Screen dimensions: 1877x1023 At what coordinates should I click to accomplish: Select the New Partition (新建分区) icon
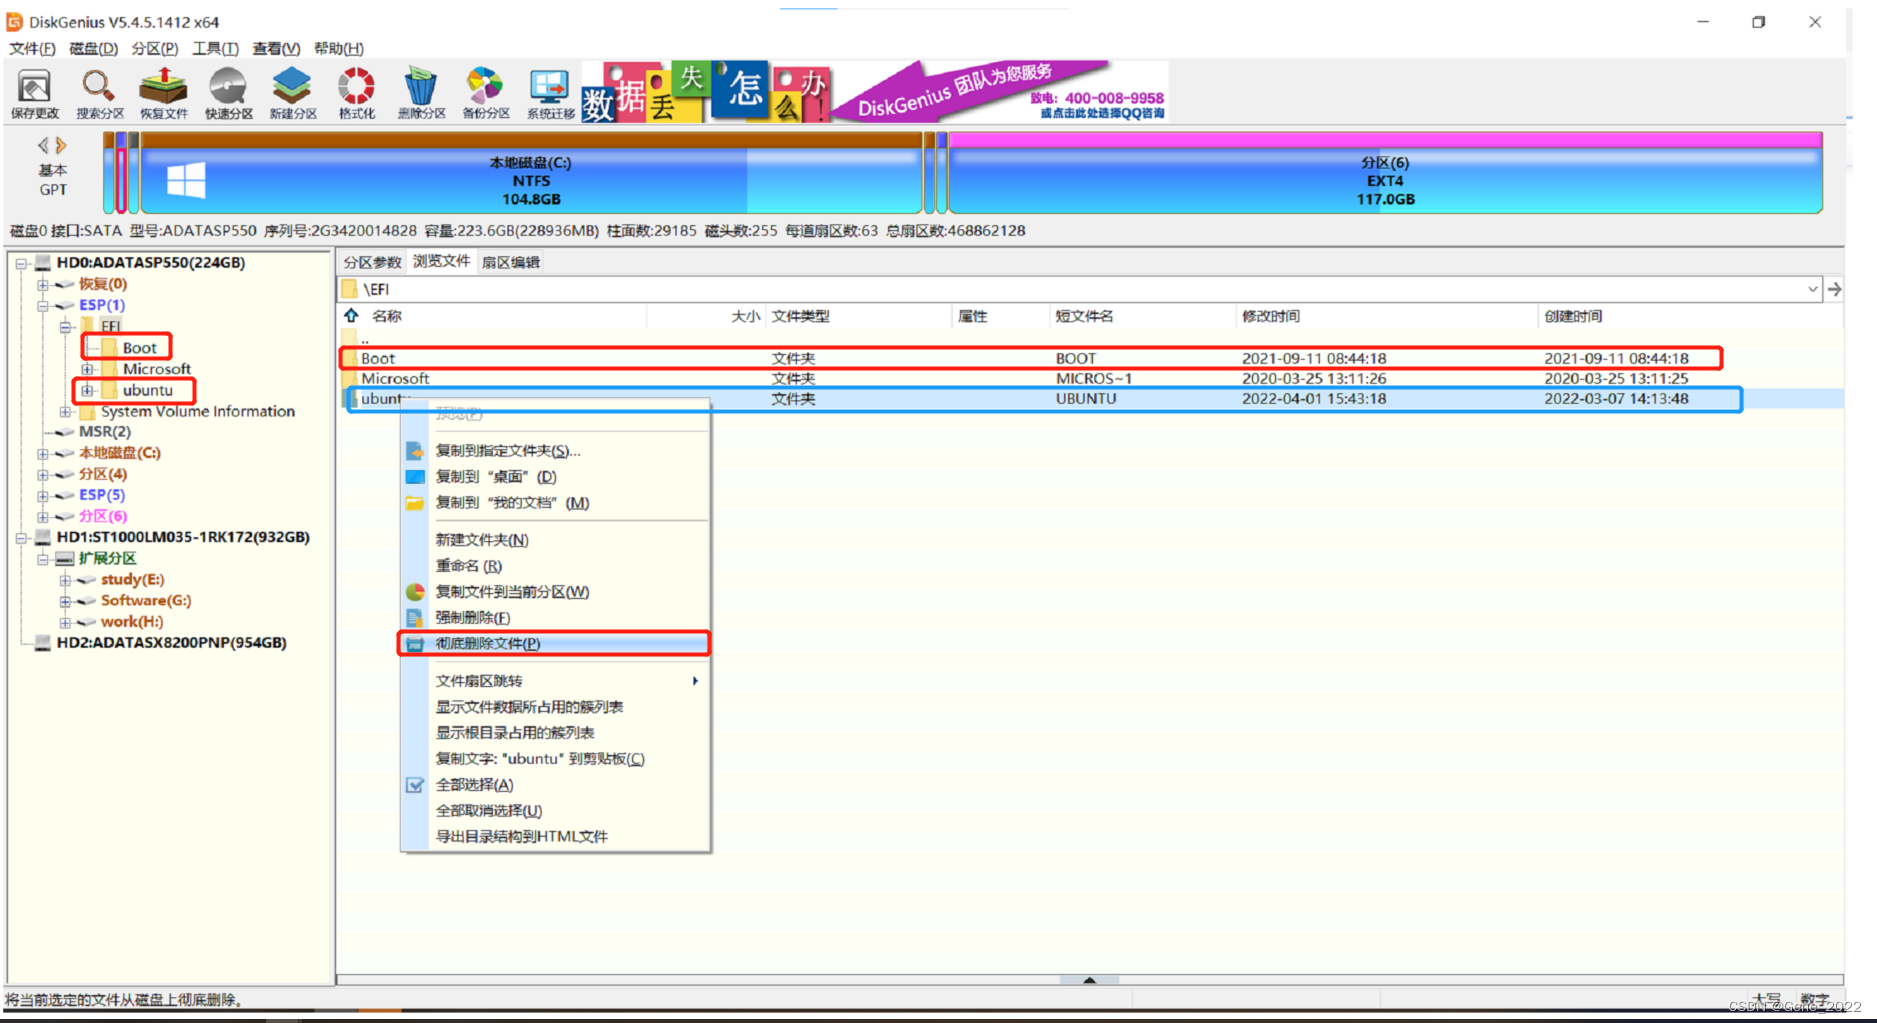pos(292,94)
